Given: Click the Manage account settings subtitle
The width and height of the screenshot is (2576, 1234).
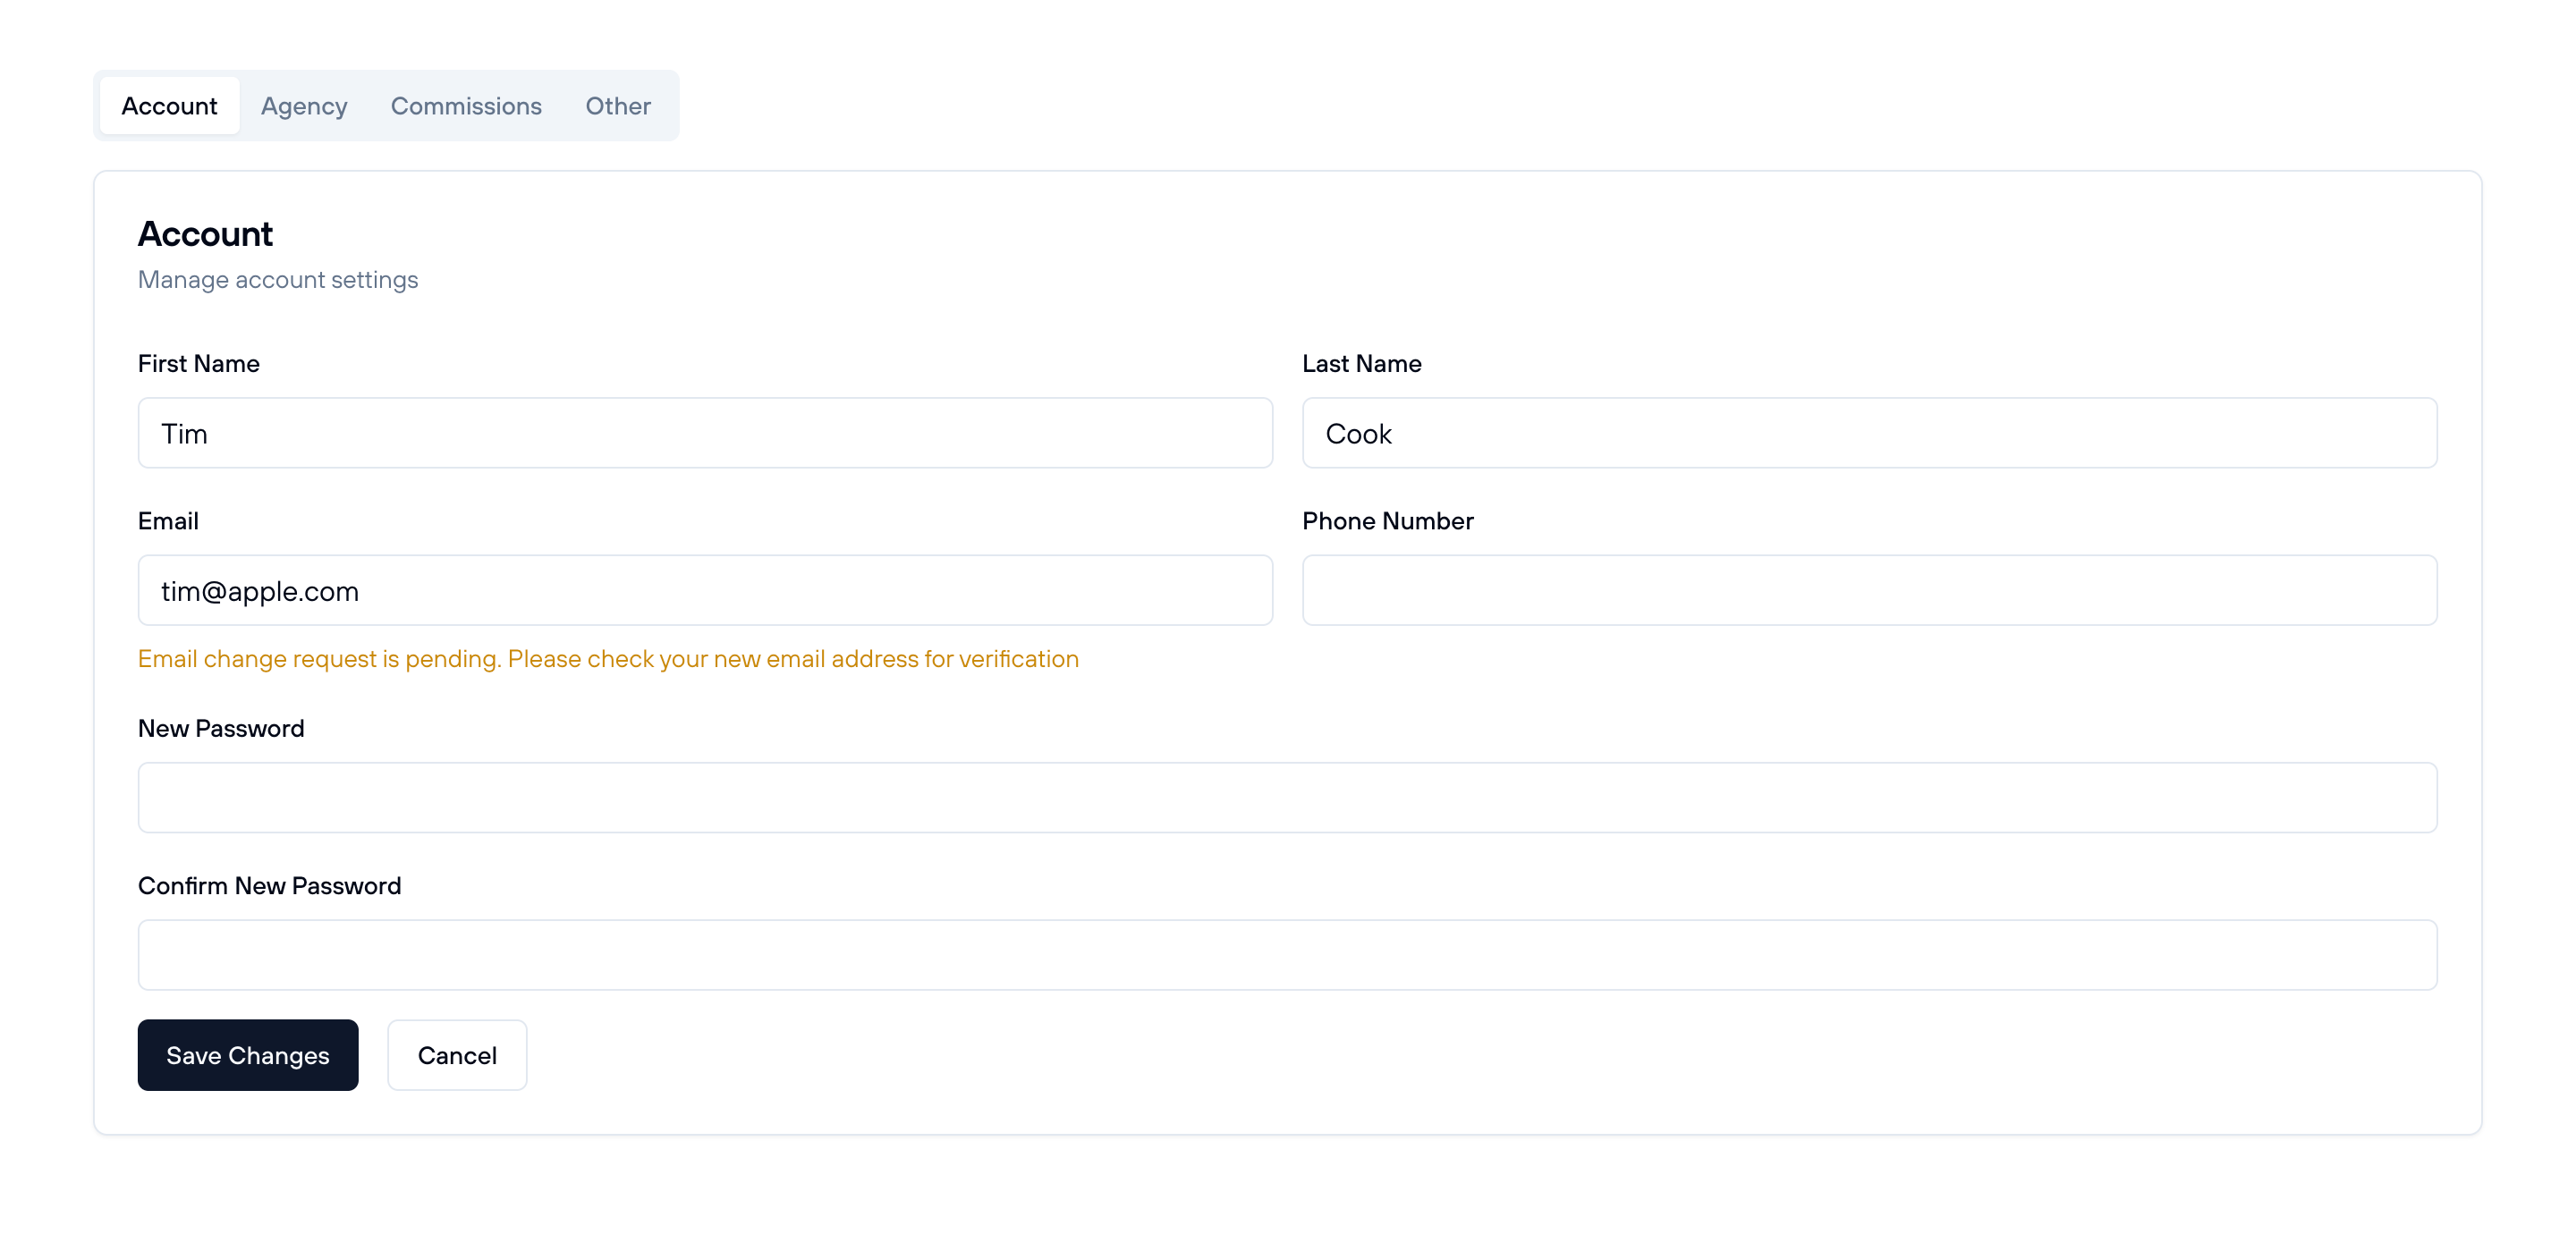Looking at the screenshot, I should click(278, 280).
